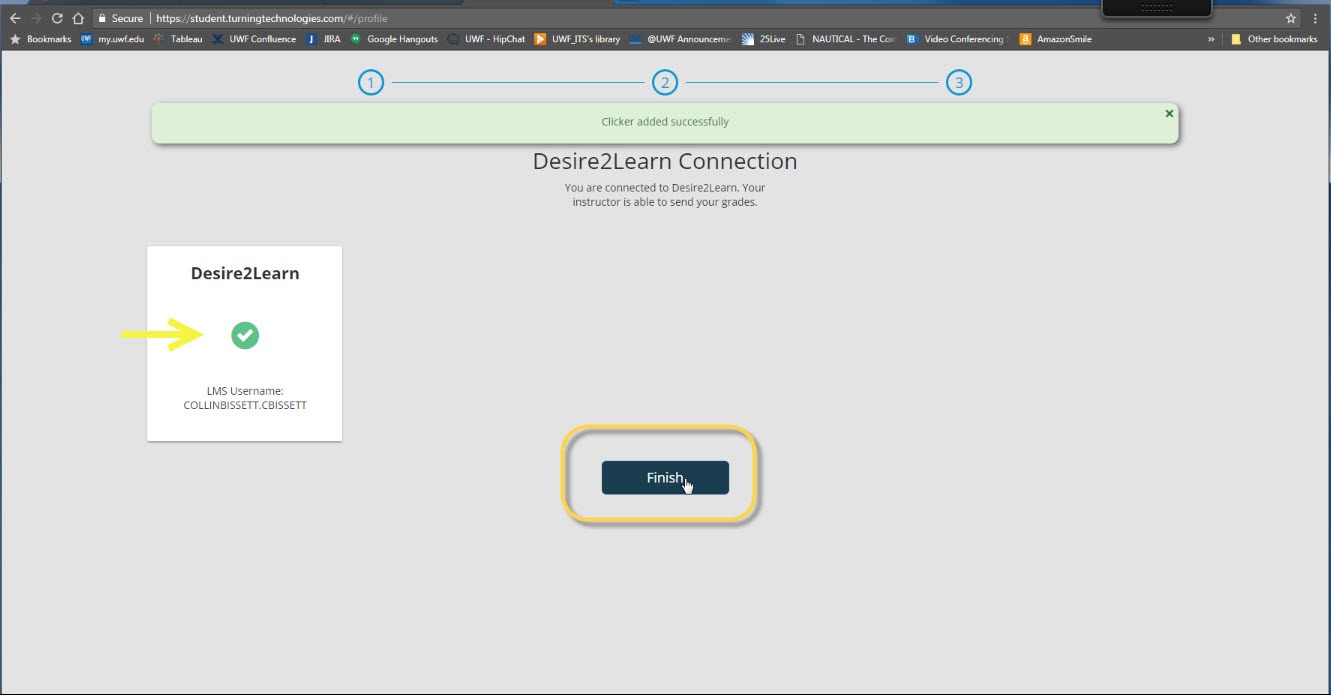Open @UWF Announcements bookmark
This screenshot has width=1331, height=695.
[x=681, y=39]
